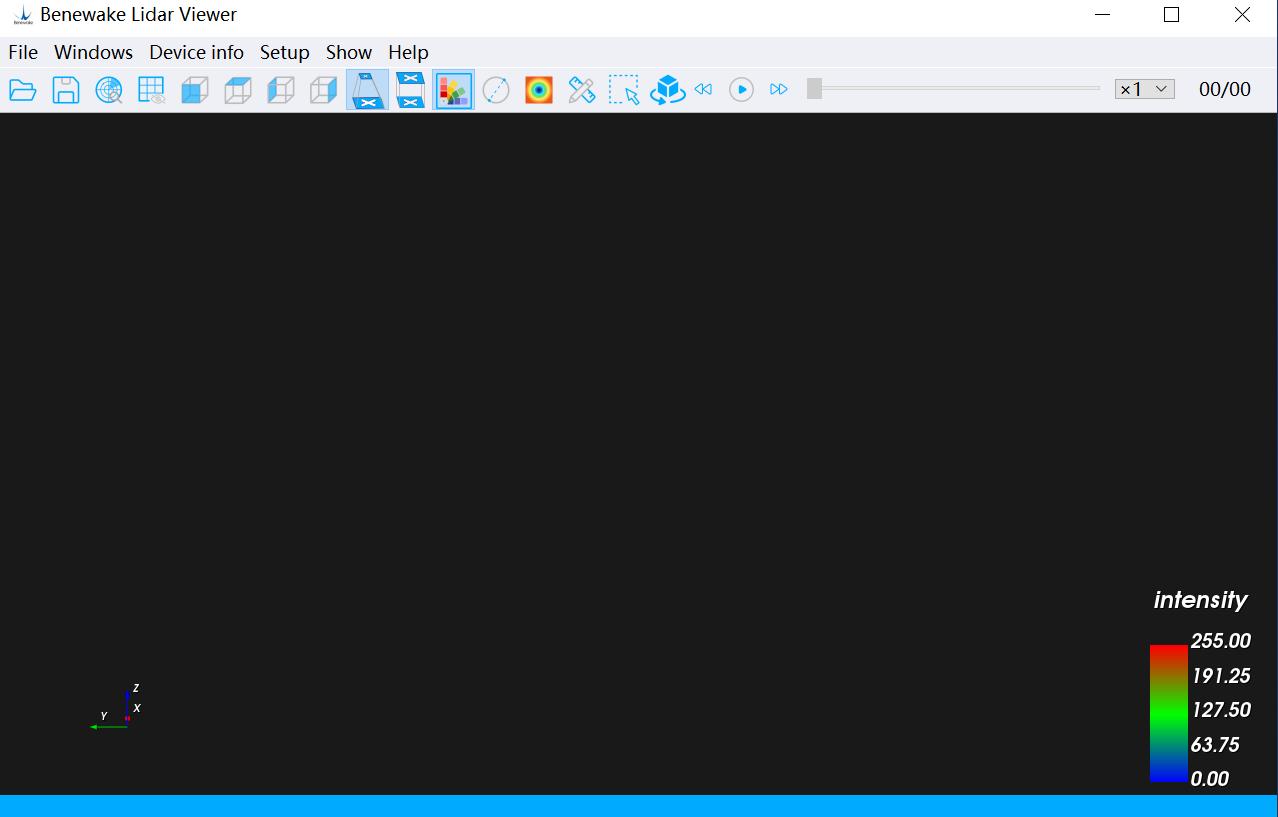Click the XYZ axis orientation gizmo

[x=116, y=707]
